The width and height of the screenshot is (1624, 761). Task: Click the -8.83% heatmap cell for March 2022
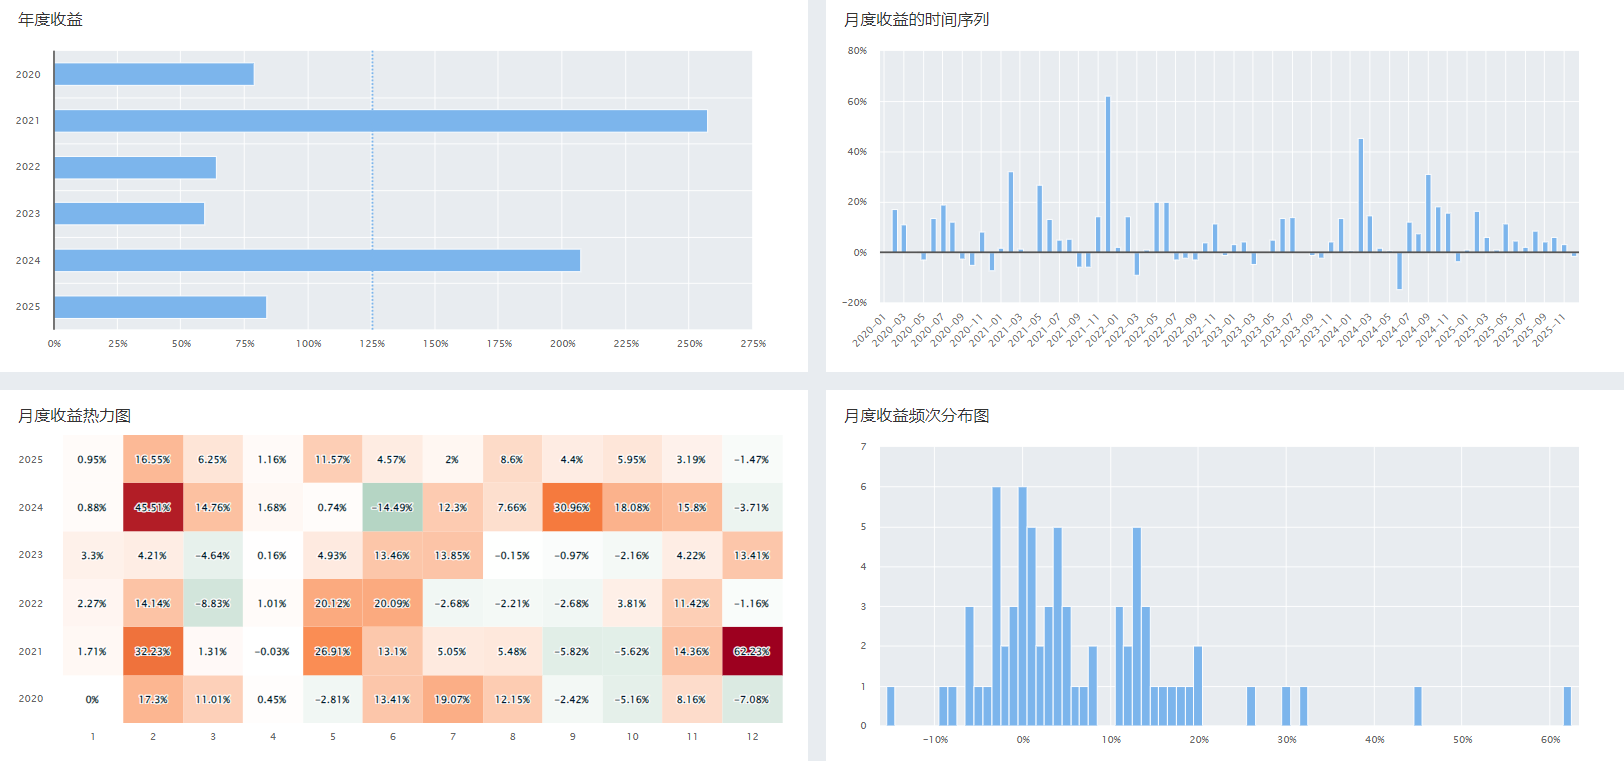pos(212,603)
